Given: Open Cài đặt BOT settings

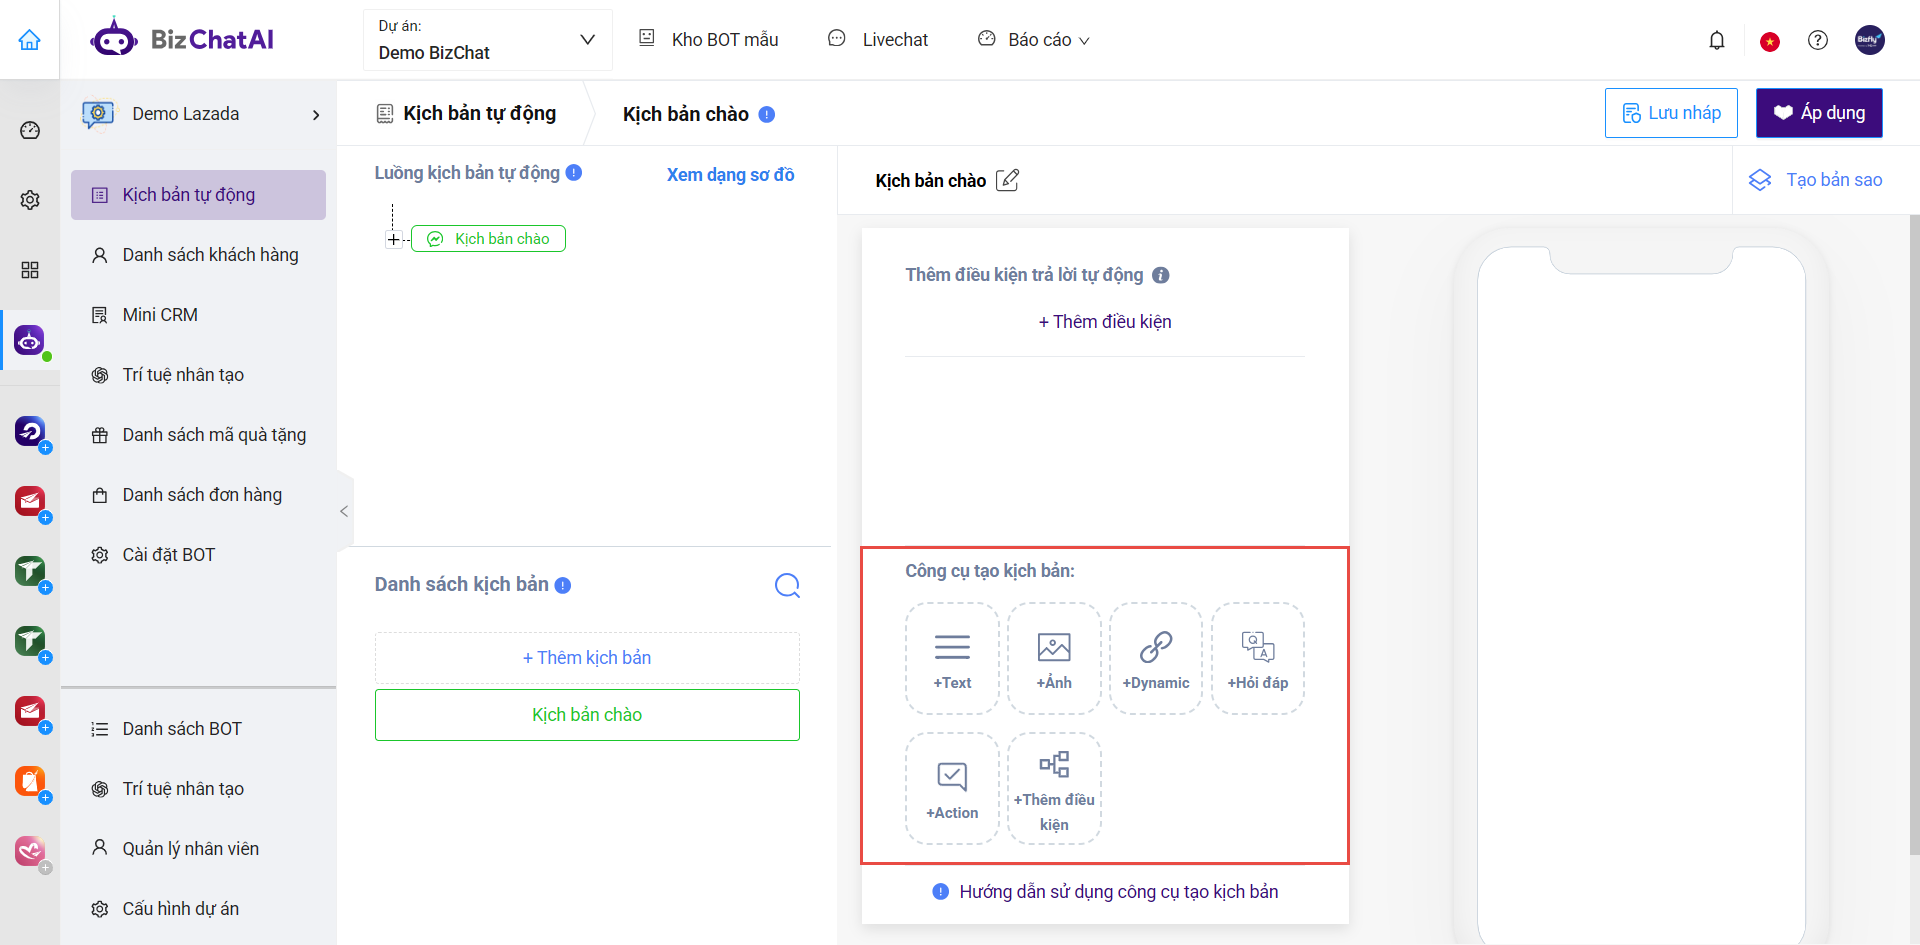Looking at the screenshot, I should click(x=198, y=555).
